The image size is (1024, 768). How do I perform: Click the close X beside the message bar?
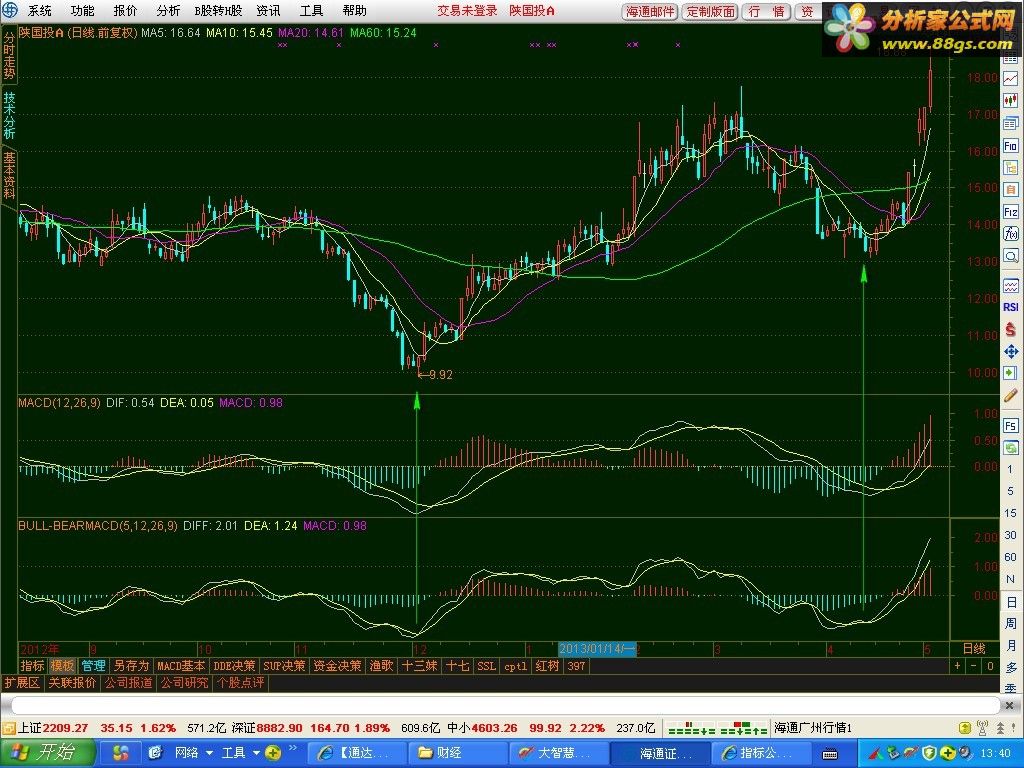coord(1011,706)
